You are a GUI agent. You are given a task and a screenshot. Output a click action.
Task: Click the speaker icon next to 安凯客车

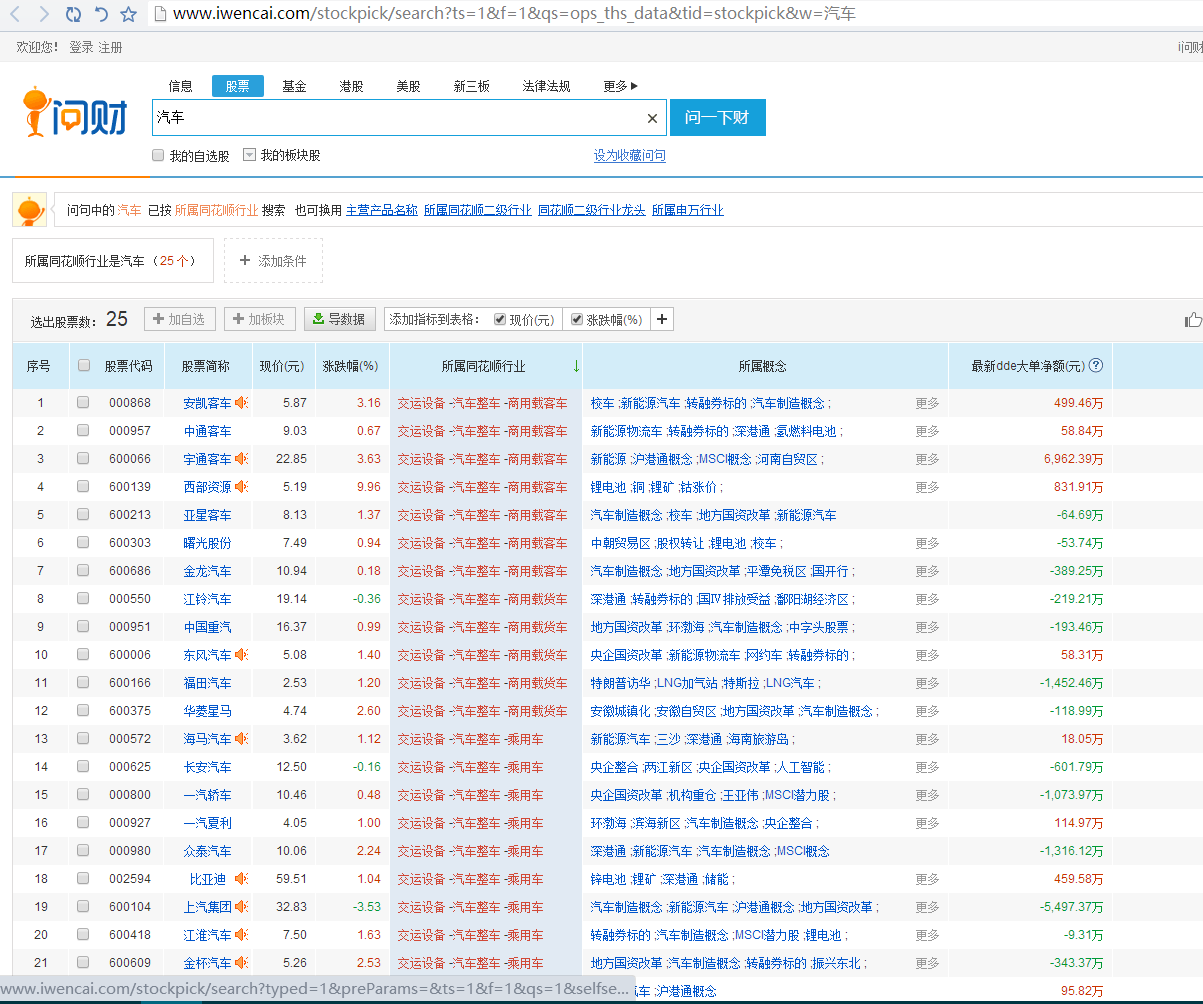tap(241, 403)
